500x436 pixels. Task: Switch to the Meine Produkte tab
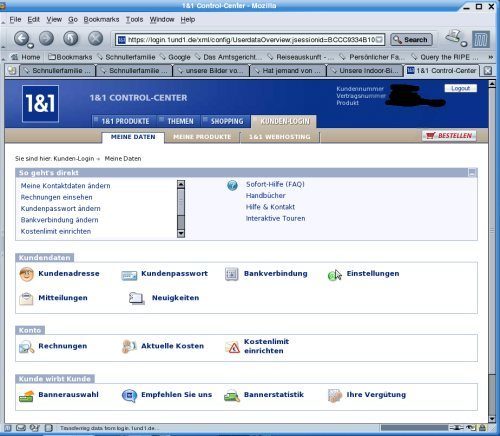202,137
